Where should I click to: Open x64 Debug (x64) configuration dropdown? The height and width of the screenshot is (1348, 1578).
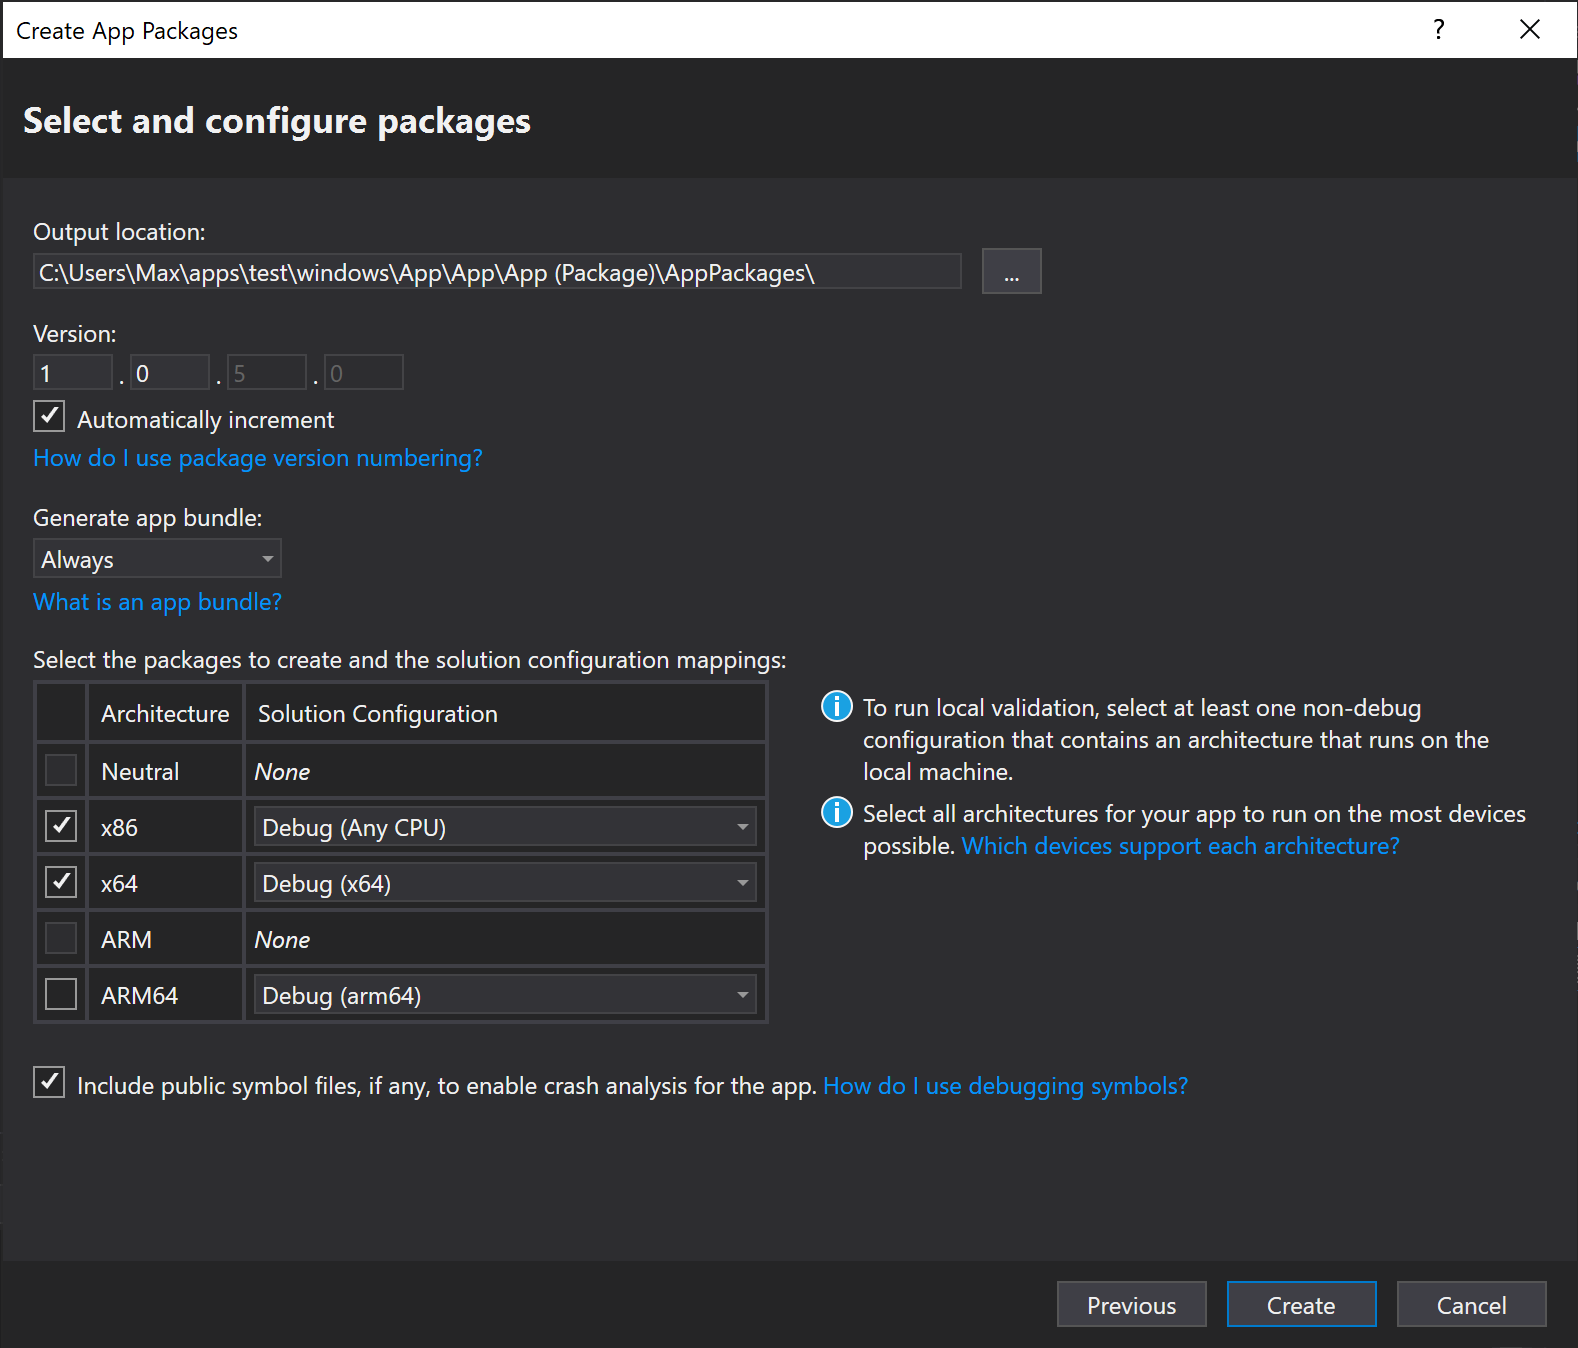[x=505, y=883]
